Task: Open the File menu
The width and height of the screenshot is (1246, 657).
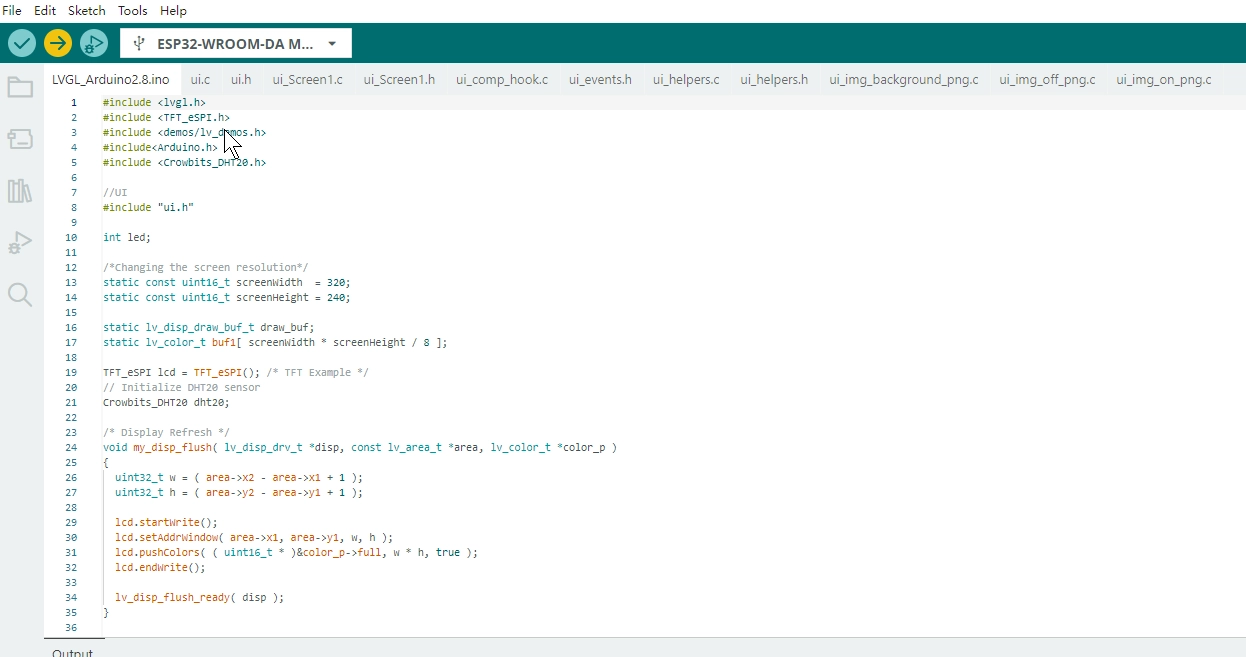Action: [12, 10]
